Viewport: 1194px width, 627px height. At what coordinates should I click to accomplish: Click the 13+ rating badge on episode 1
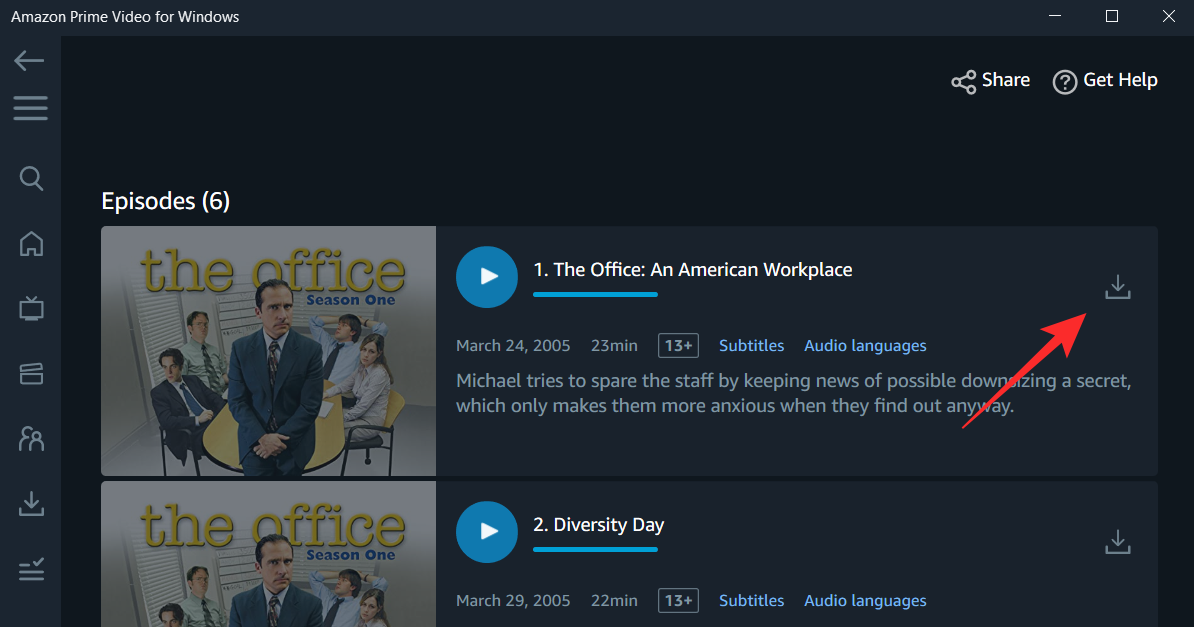[x=678, y=346]
